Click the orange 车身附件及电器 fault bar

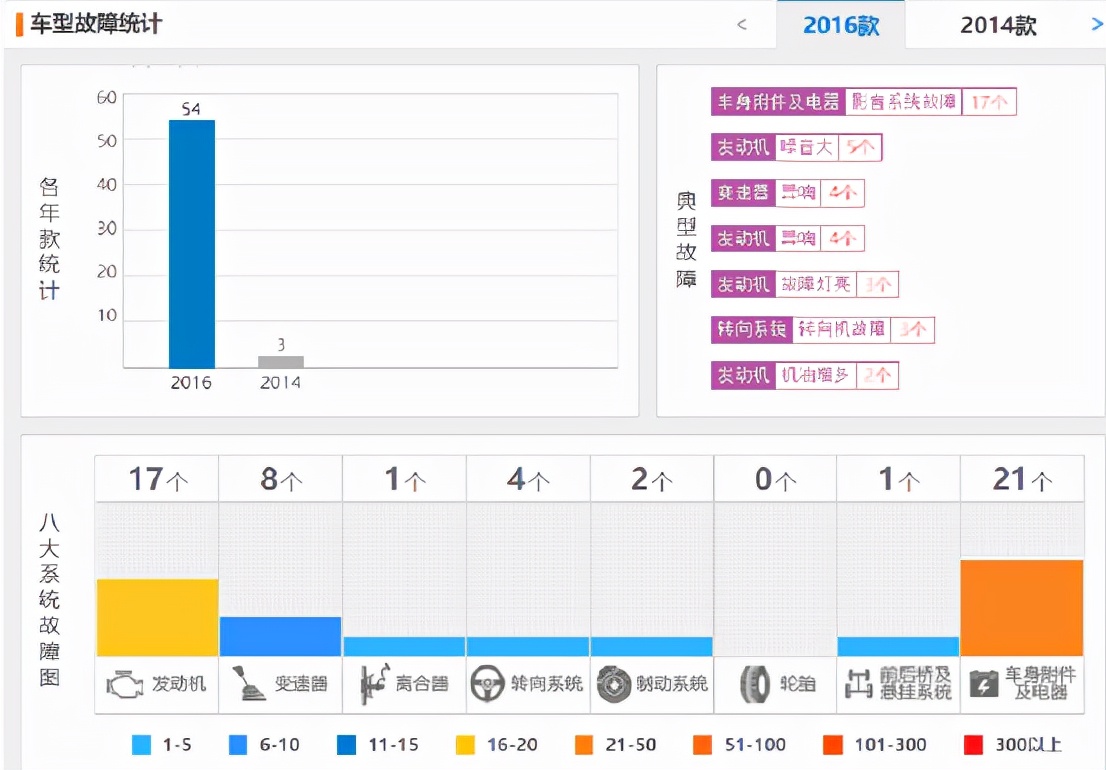[1021, 608]
